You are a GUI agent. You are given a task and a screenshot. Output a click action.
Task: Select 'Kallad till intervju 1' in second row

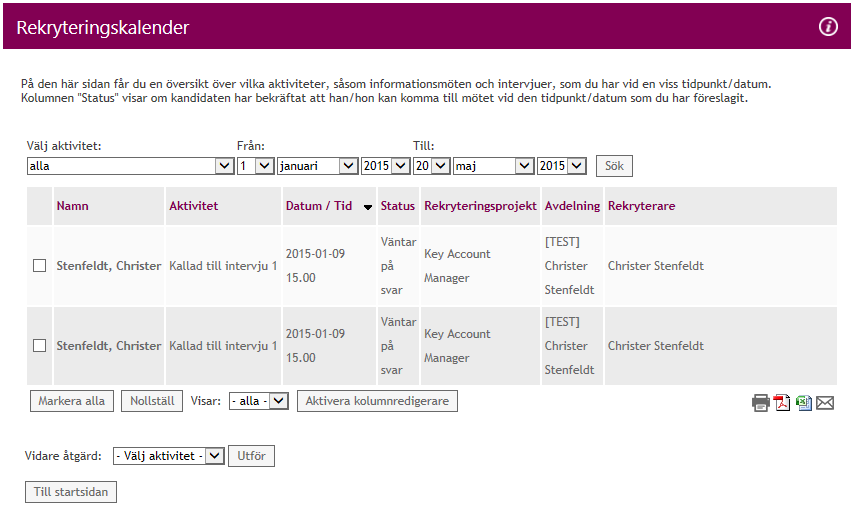point(223,346)
